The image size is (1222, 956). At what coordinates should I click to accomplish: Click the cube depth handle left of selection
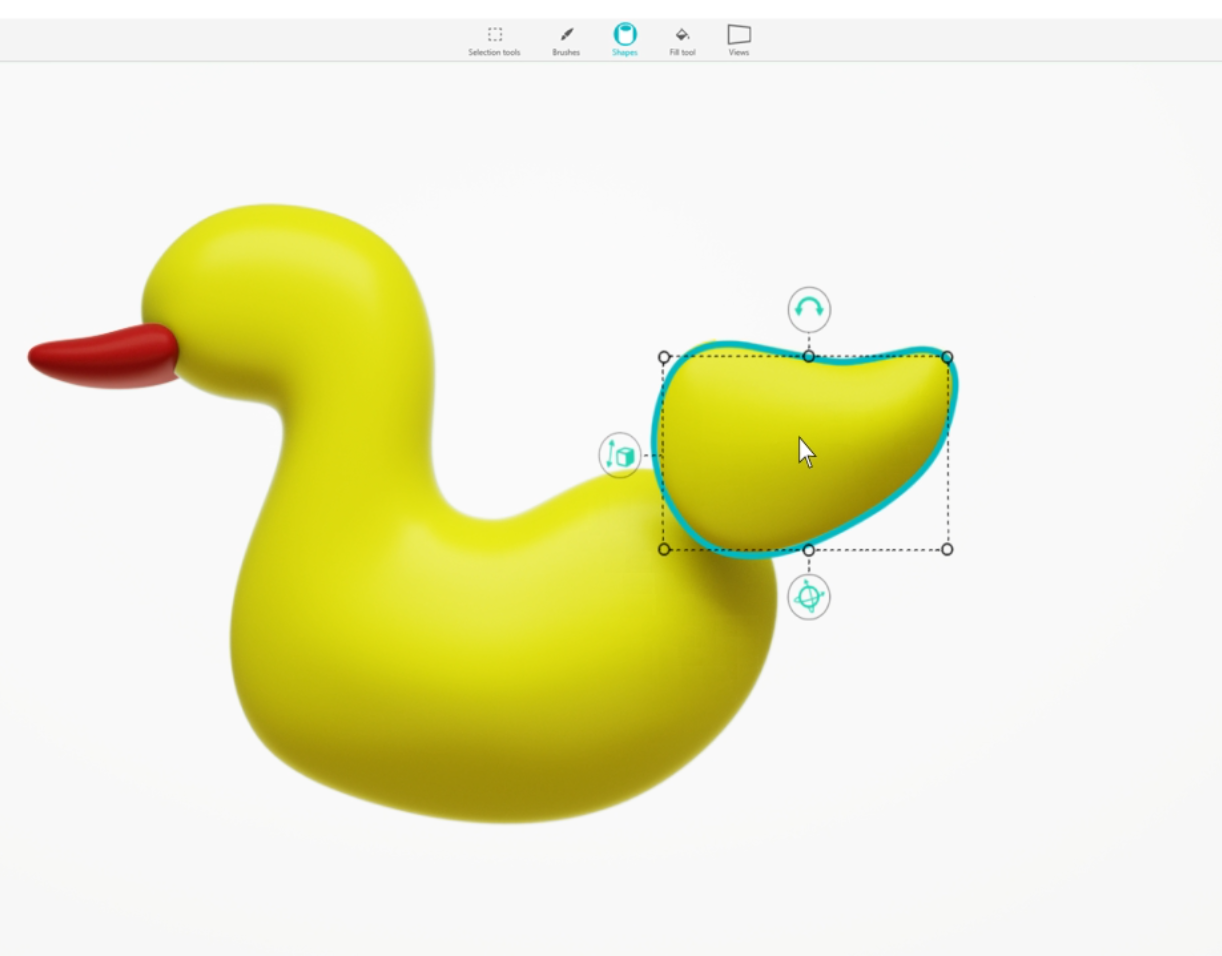tap(620, 456)
